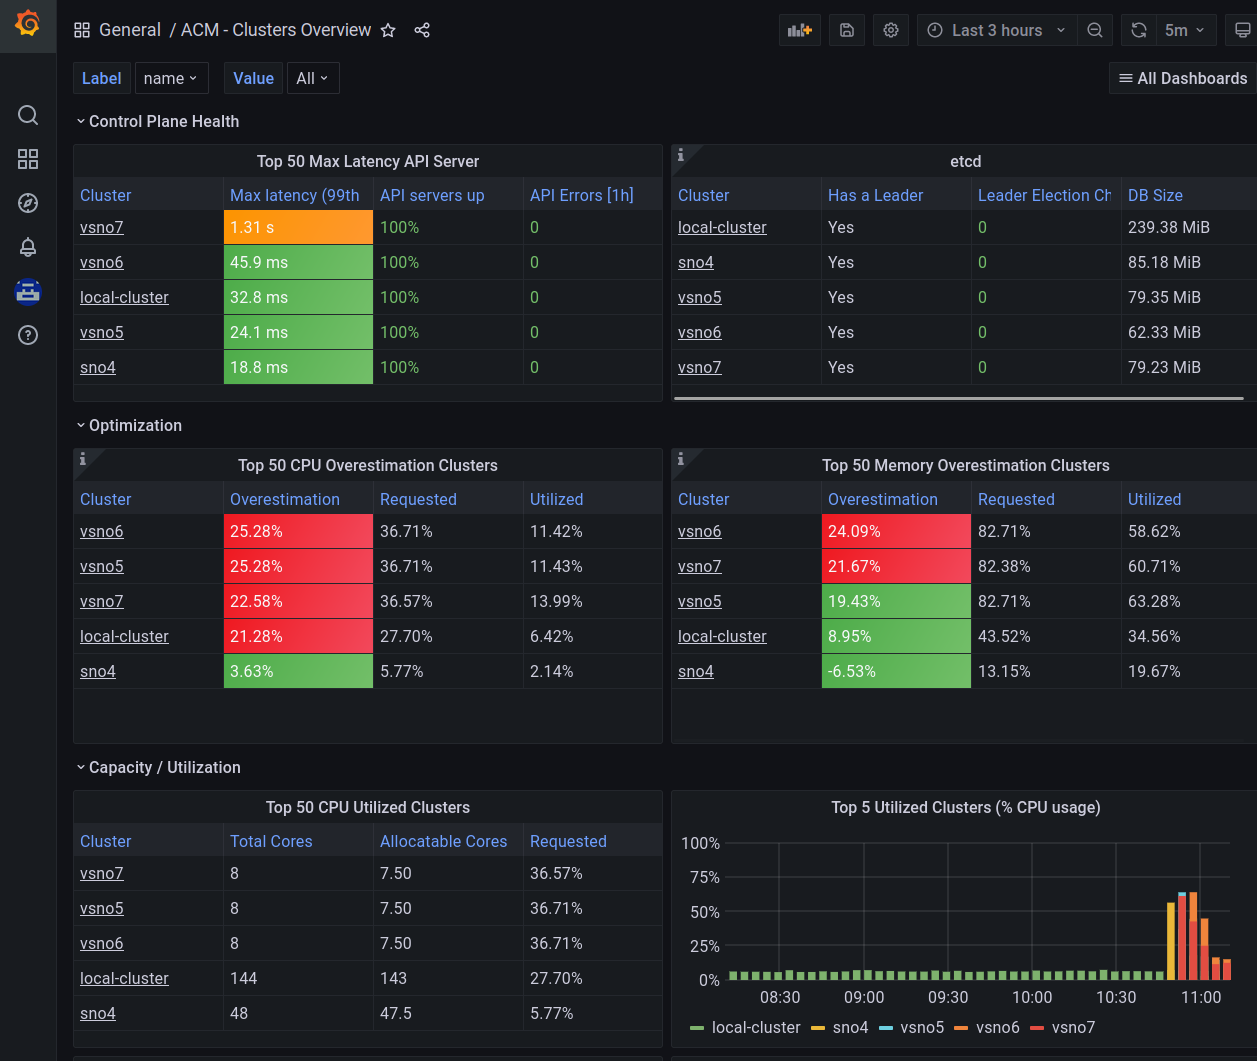Click the Add panel icon
1257x1061 pixels.
tap(799, 30)
